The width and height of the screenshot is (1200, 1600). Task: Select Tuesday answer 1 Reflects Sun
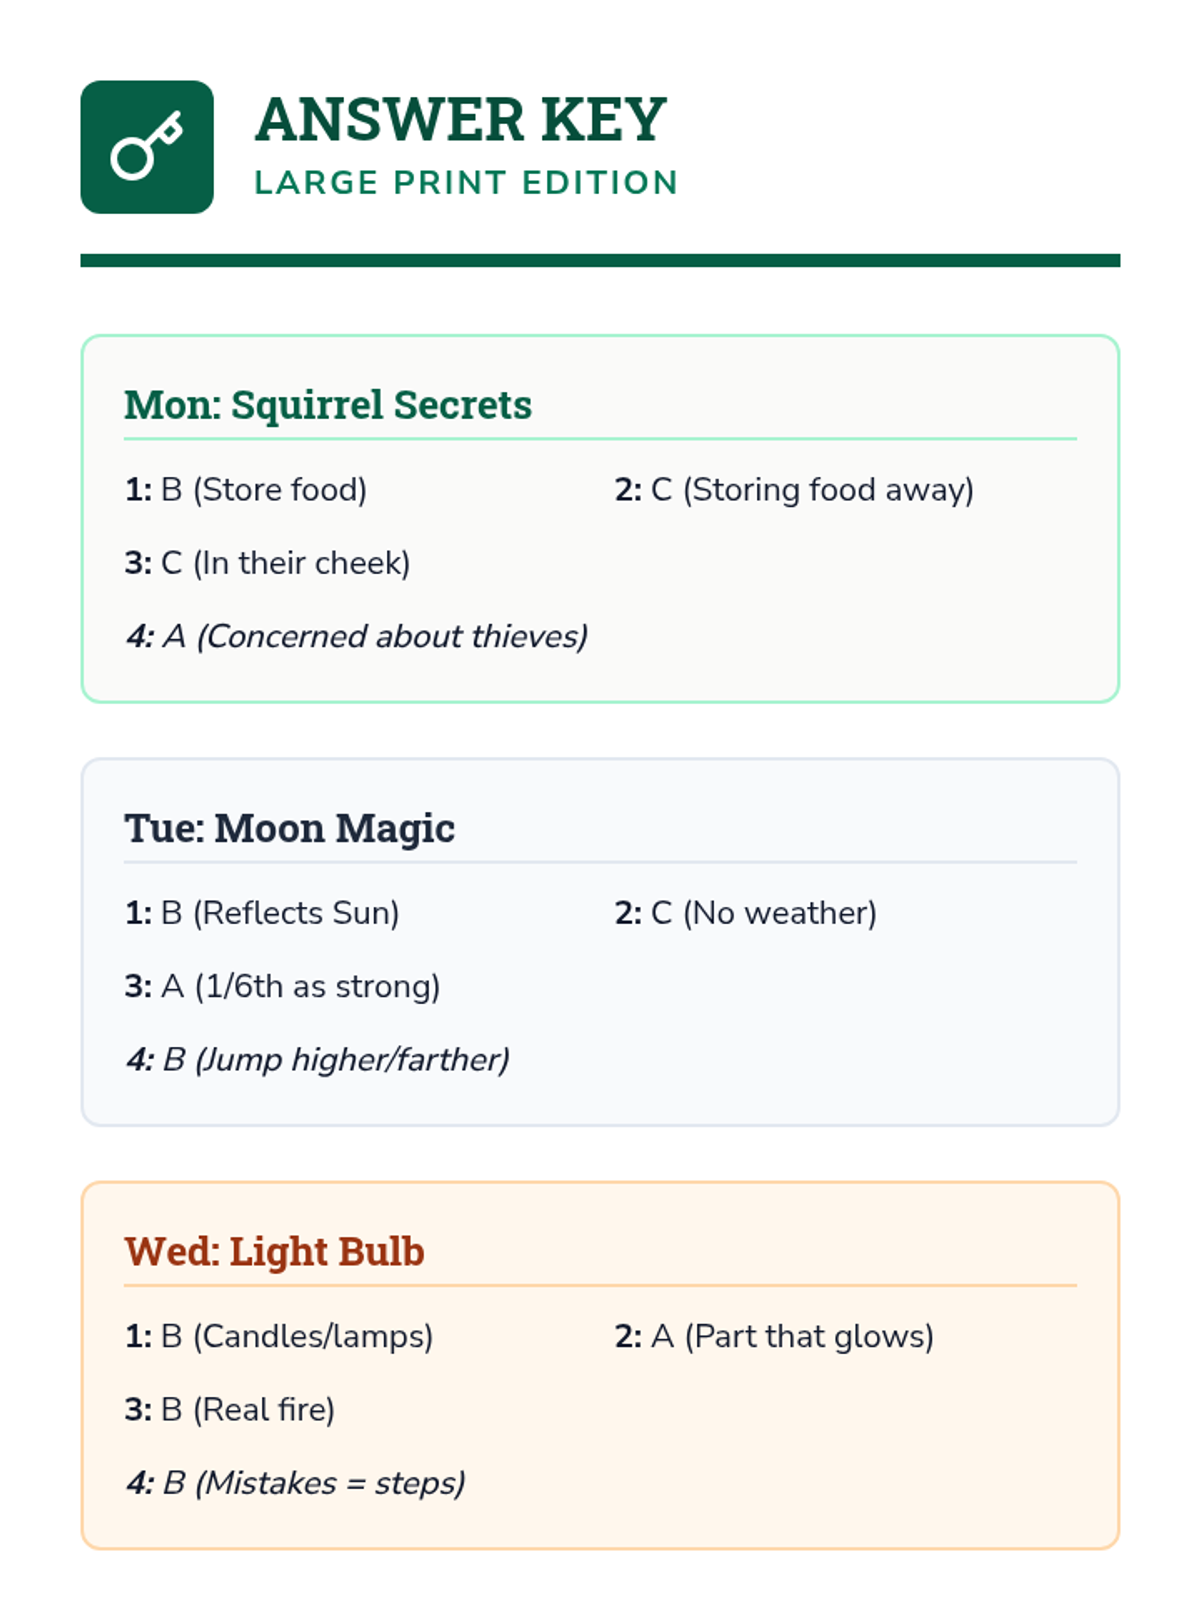point(262,913)
